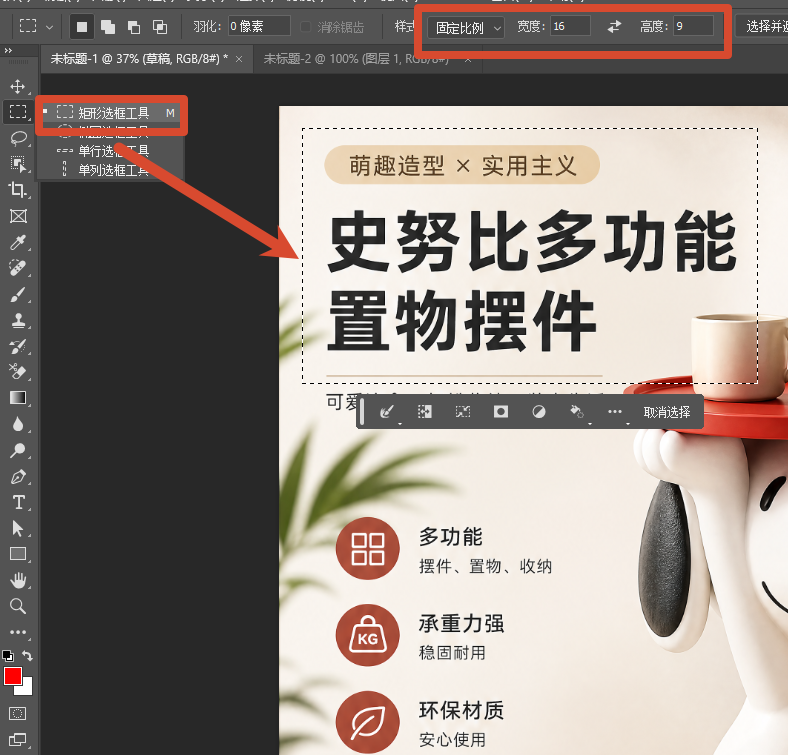This screenshot has height=755, width=788.
Task: Select the Eraser tool
Action: coord(18,372)
